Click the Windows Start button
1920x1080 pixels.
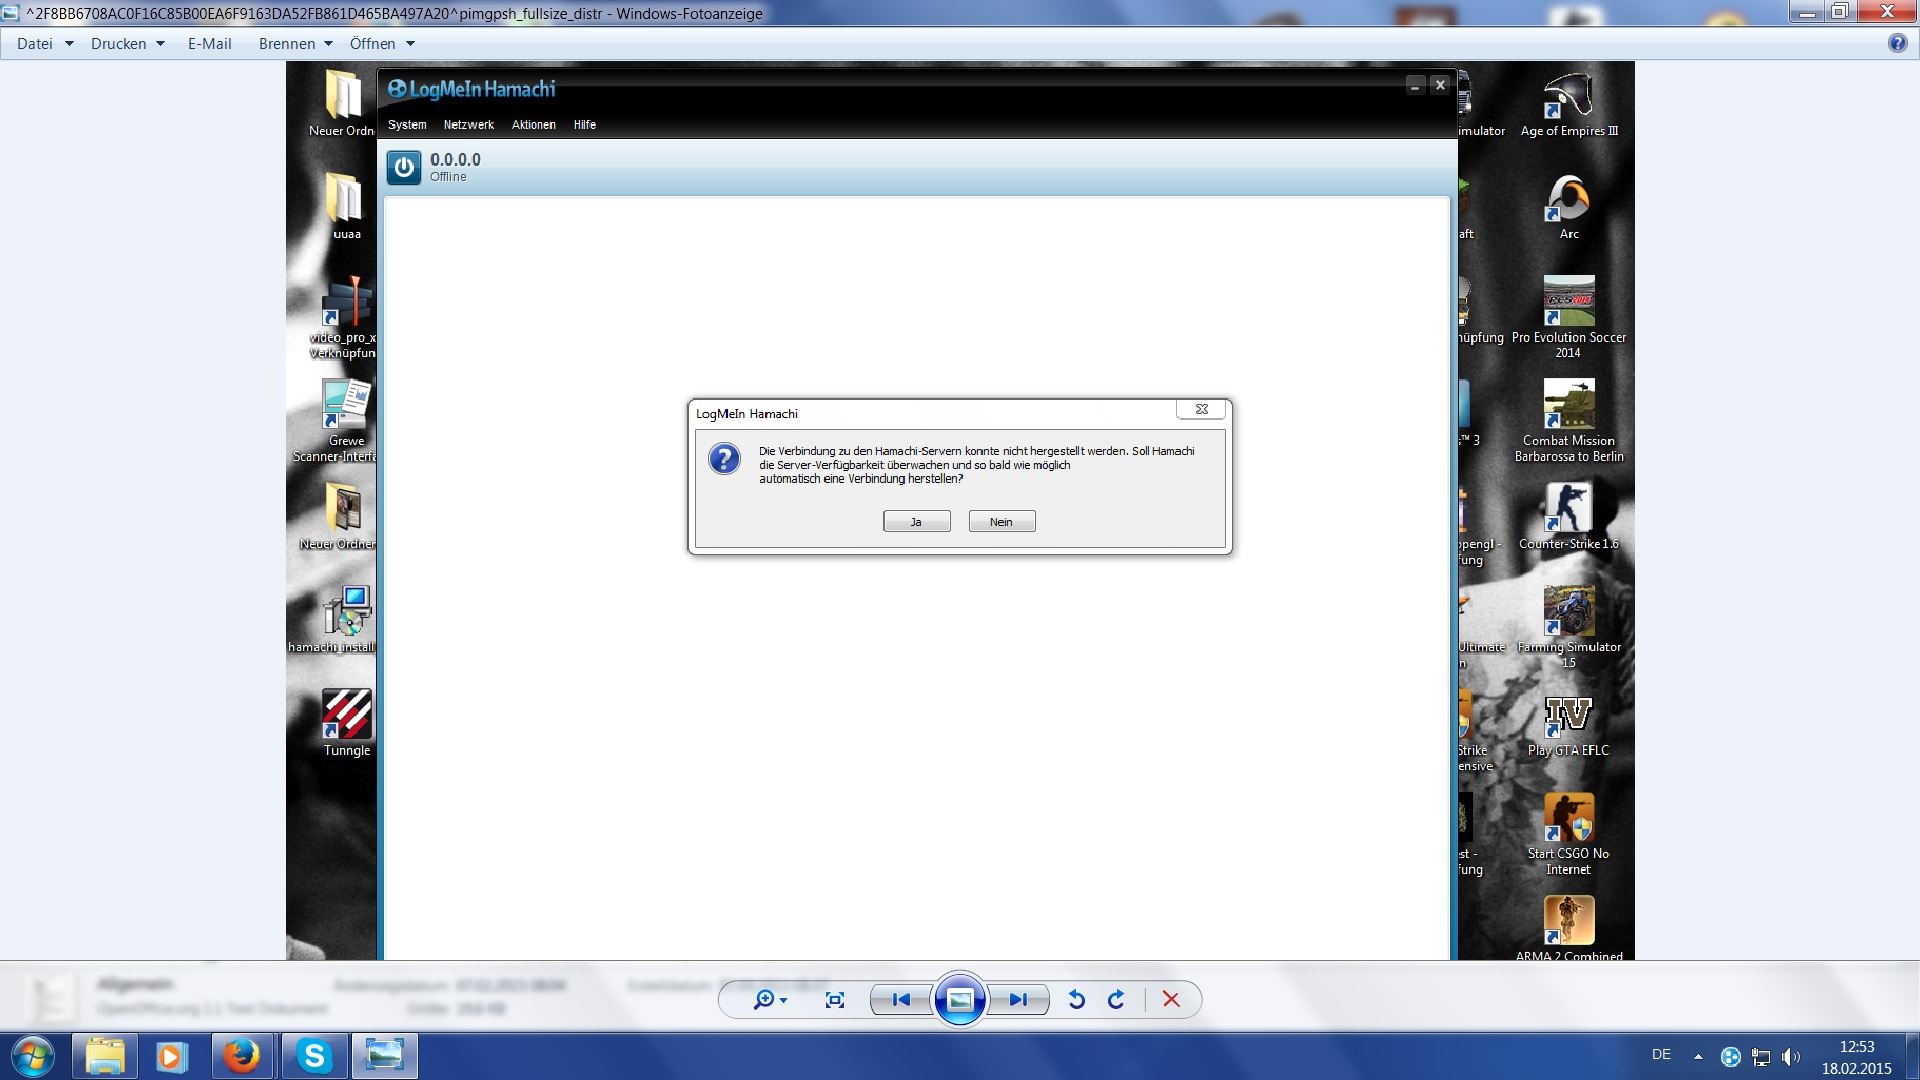[x=33, y=1056]
